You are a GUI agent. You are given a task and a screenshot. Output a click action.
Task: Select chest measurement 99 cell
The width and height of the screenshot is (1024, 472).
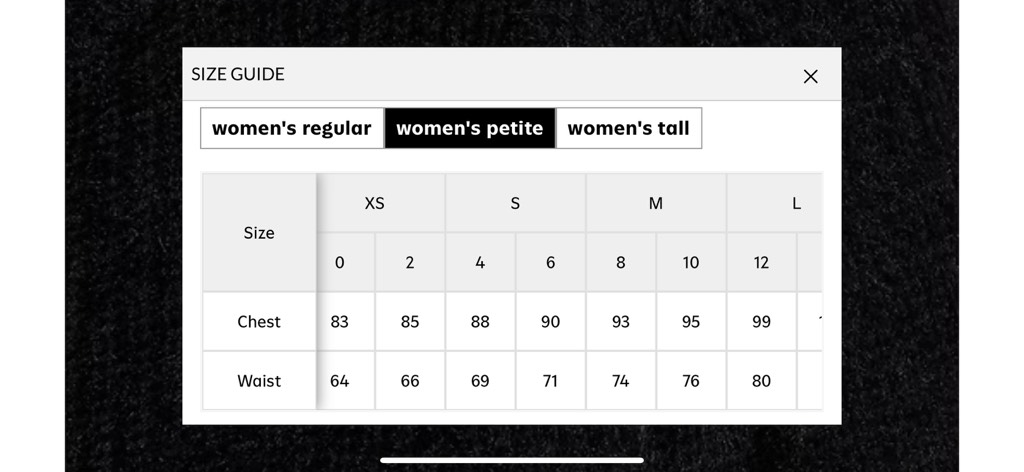pyautogui.click(x=761, y=322)
